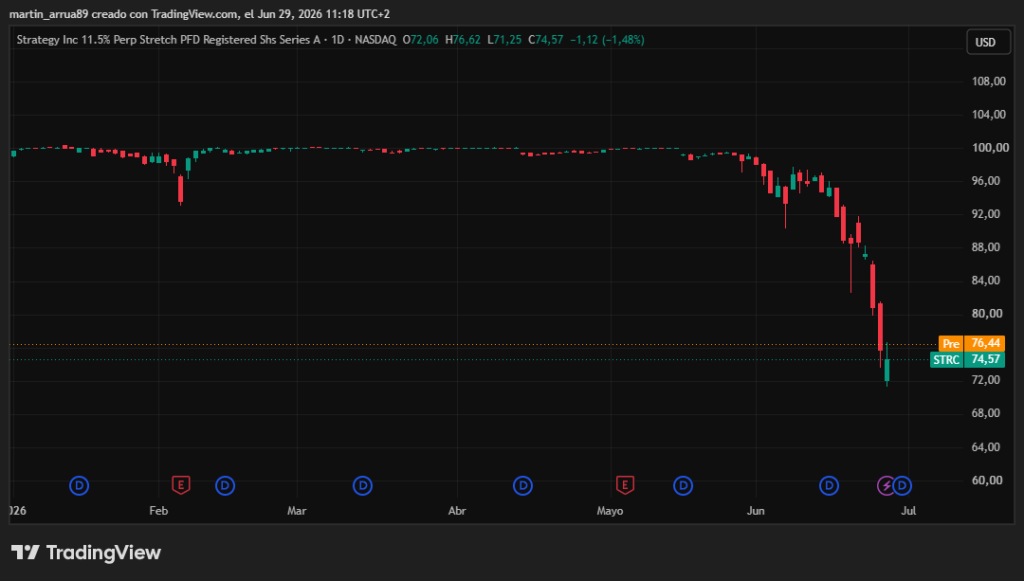Select the dividend marker between Mar and Abr
Image resolution: width=1024 pixels, height=581 pixels.
pyautogui.click(x=362, y=486)
